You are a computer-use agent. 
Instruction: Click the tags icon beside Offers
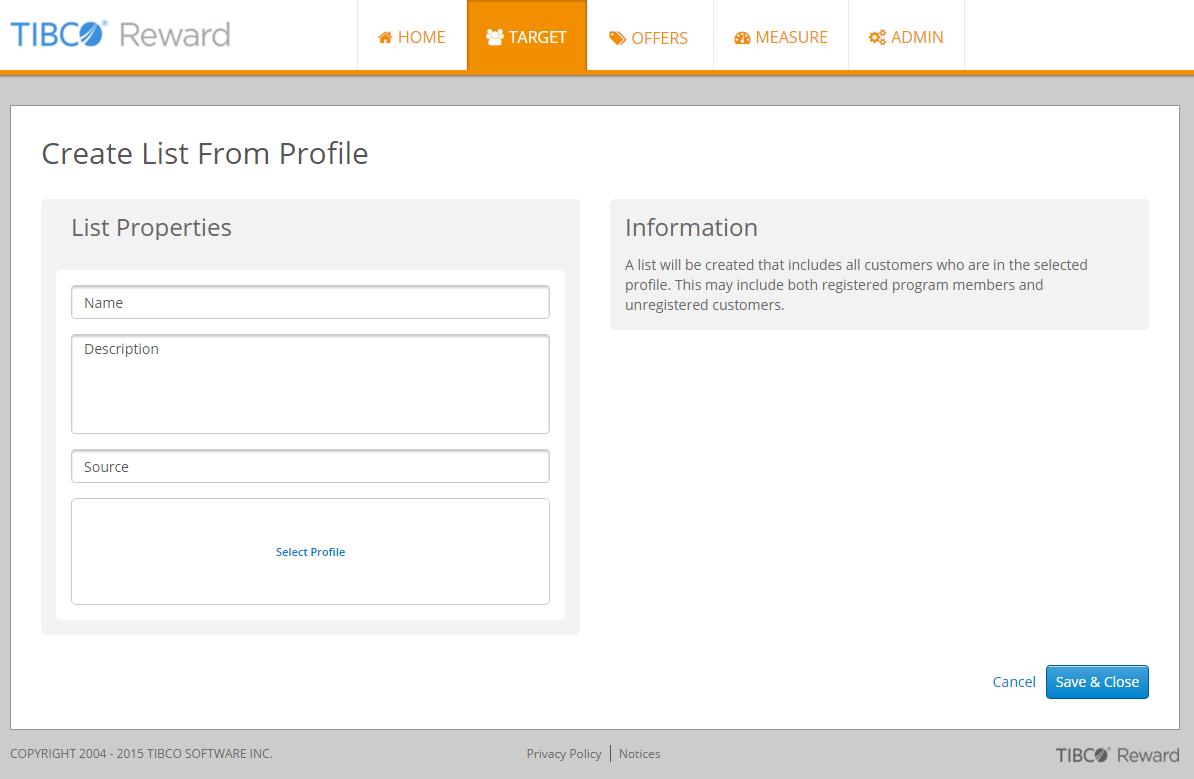618,39
